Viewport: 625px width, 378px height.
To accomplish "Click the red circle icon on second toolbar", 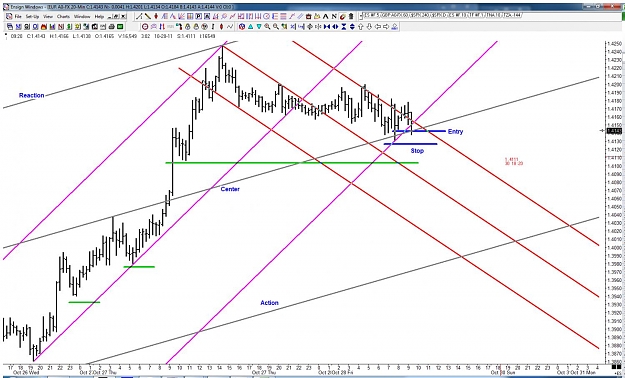I will point(145,27).
